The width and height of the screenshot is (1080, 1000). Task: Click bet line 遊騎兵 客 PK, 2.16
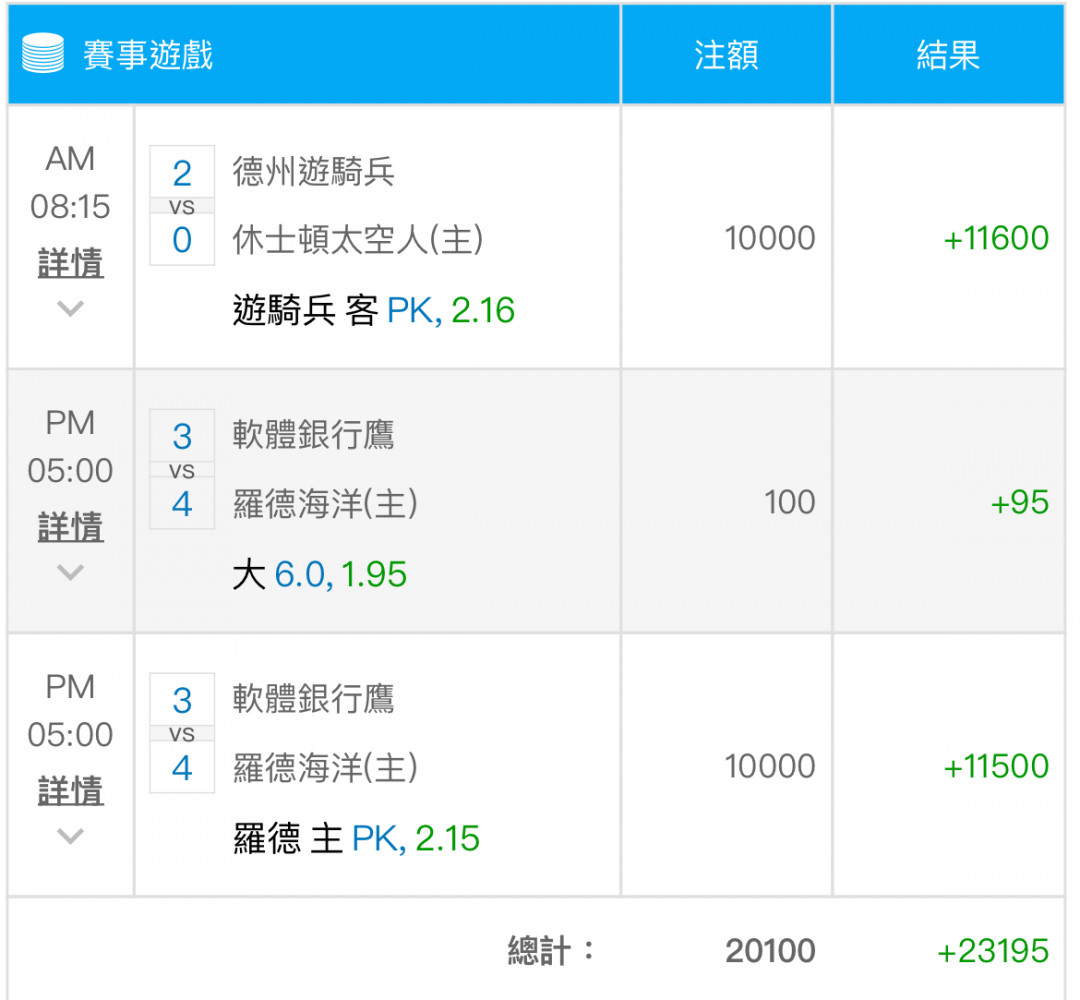click(x=374, y=310)
